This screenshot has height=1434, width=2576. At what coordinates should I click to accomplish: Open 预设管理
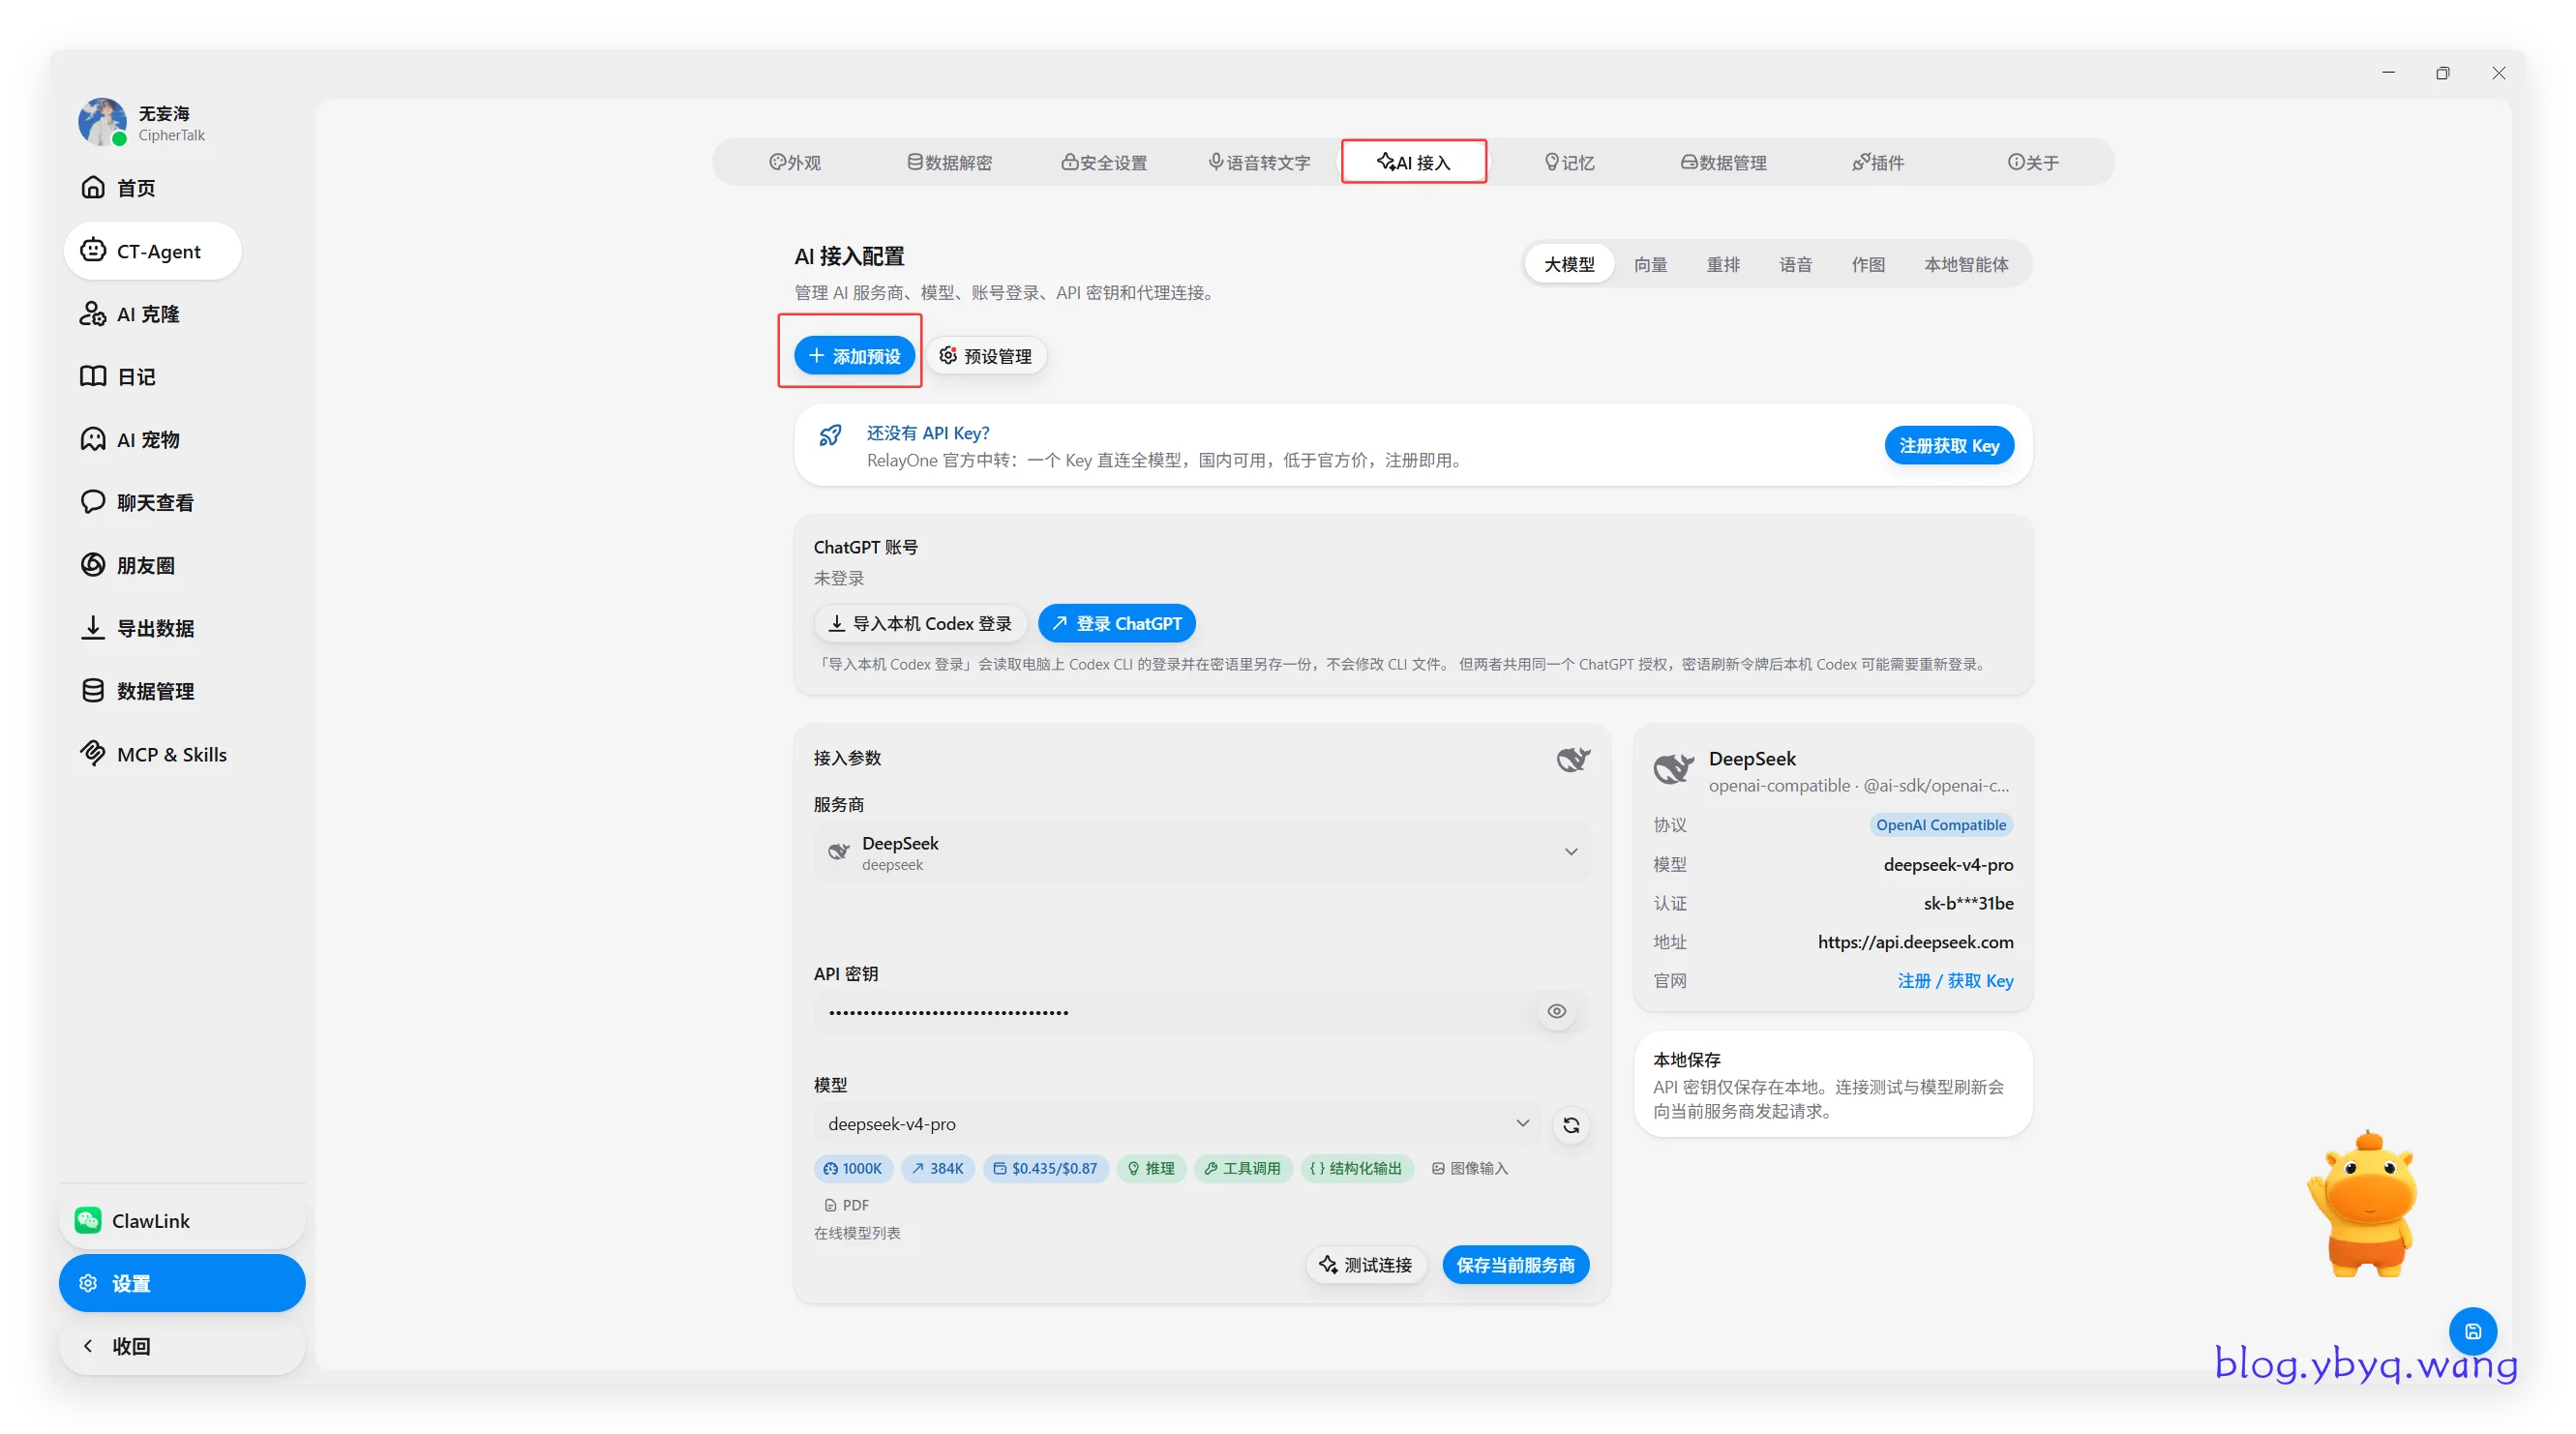[x=986, y=357]
